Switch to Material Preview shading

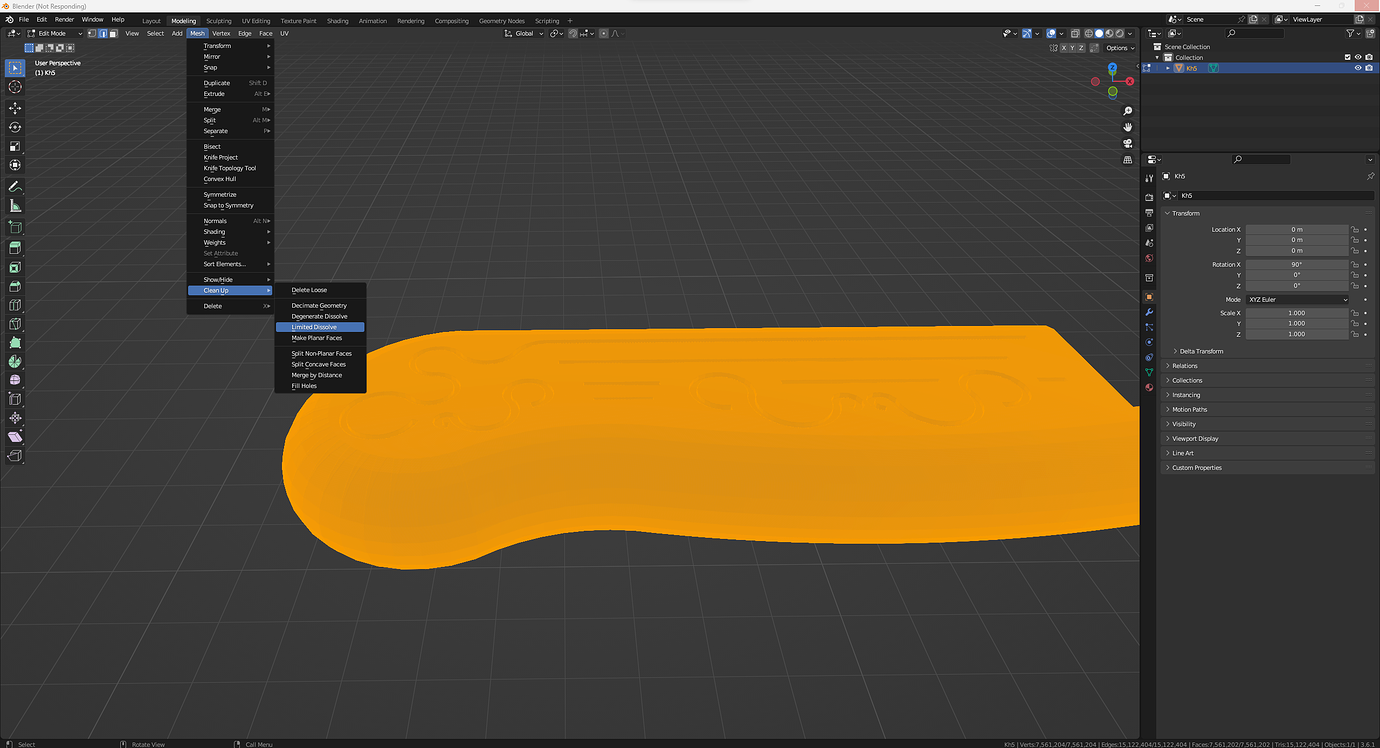click(x=1109, y=33)
